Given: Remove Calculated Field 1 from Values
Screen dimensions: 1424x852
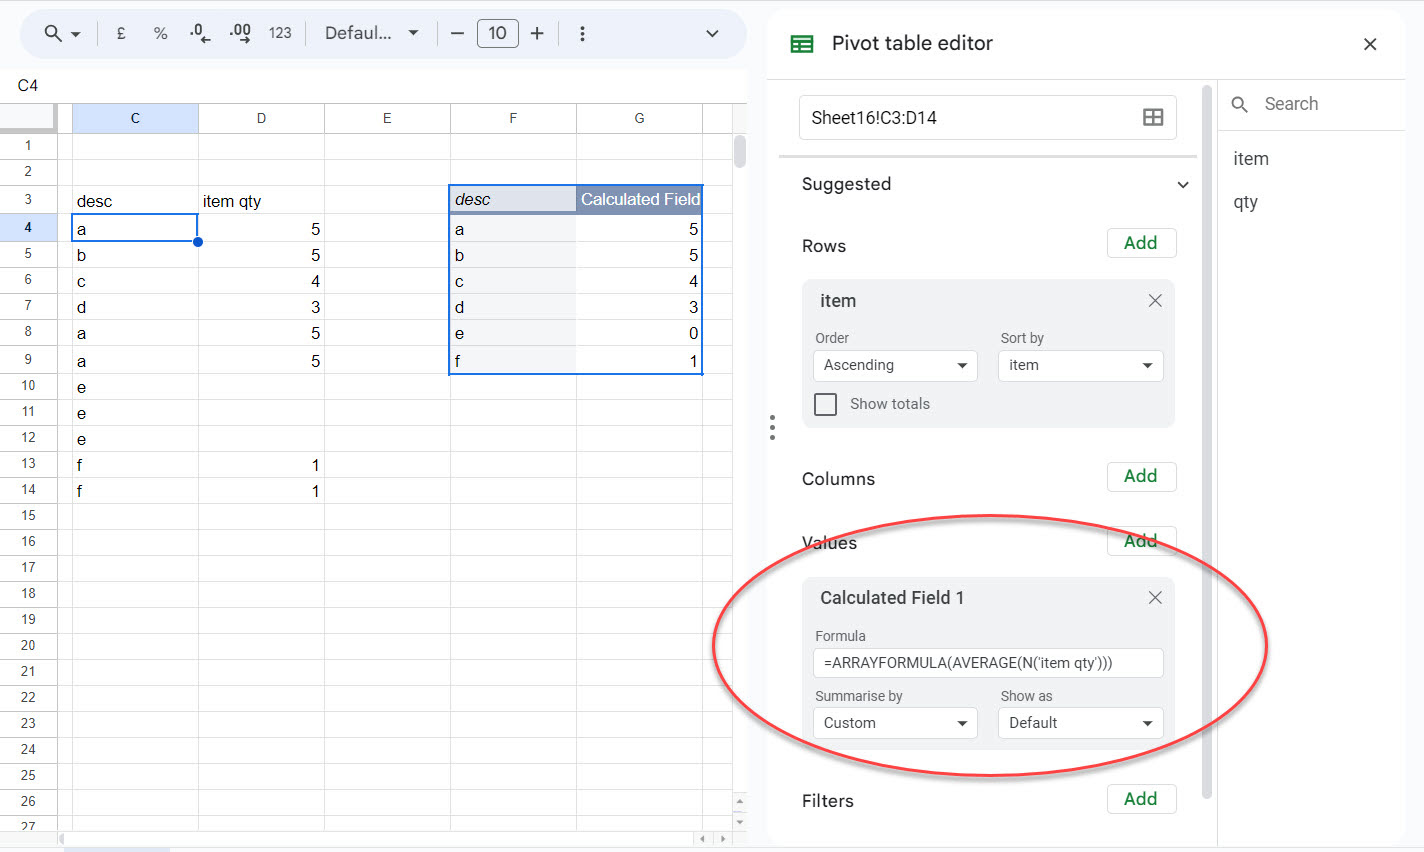Looking at the screenshot, I should [x=1155, y=597].
